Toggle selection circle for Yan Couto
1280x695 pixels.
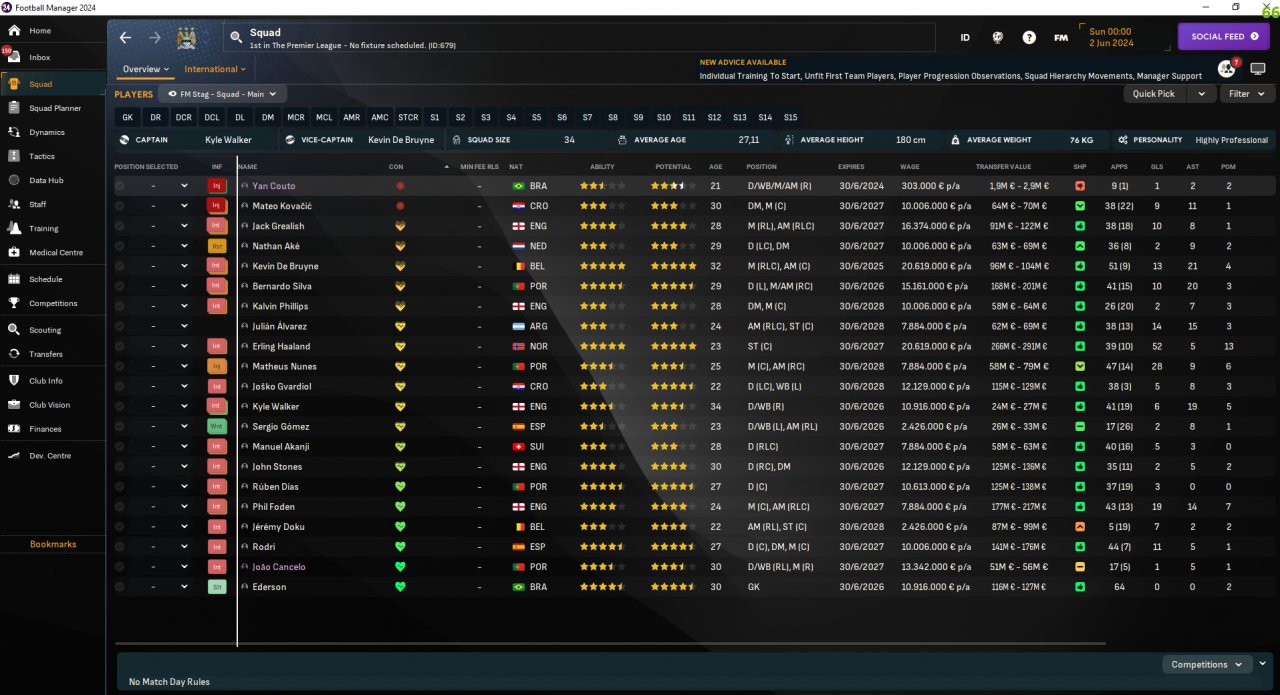(120, 186)
